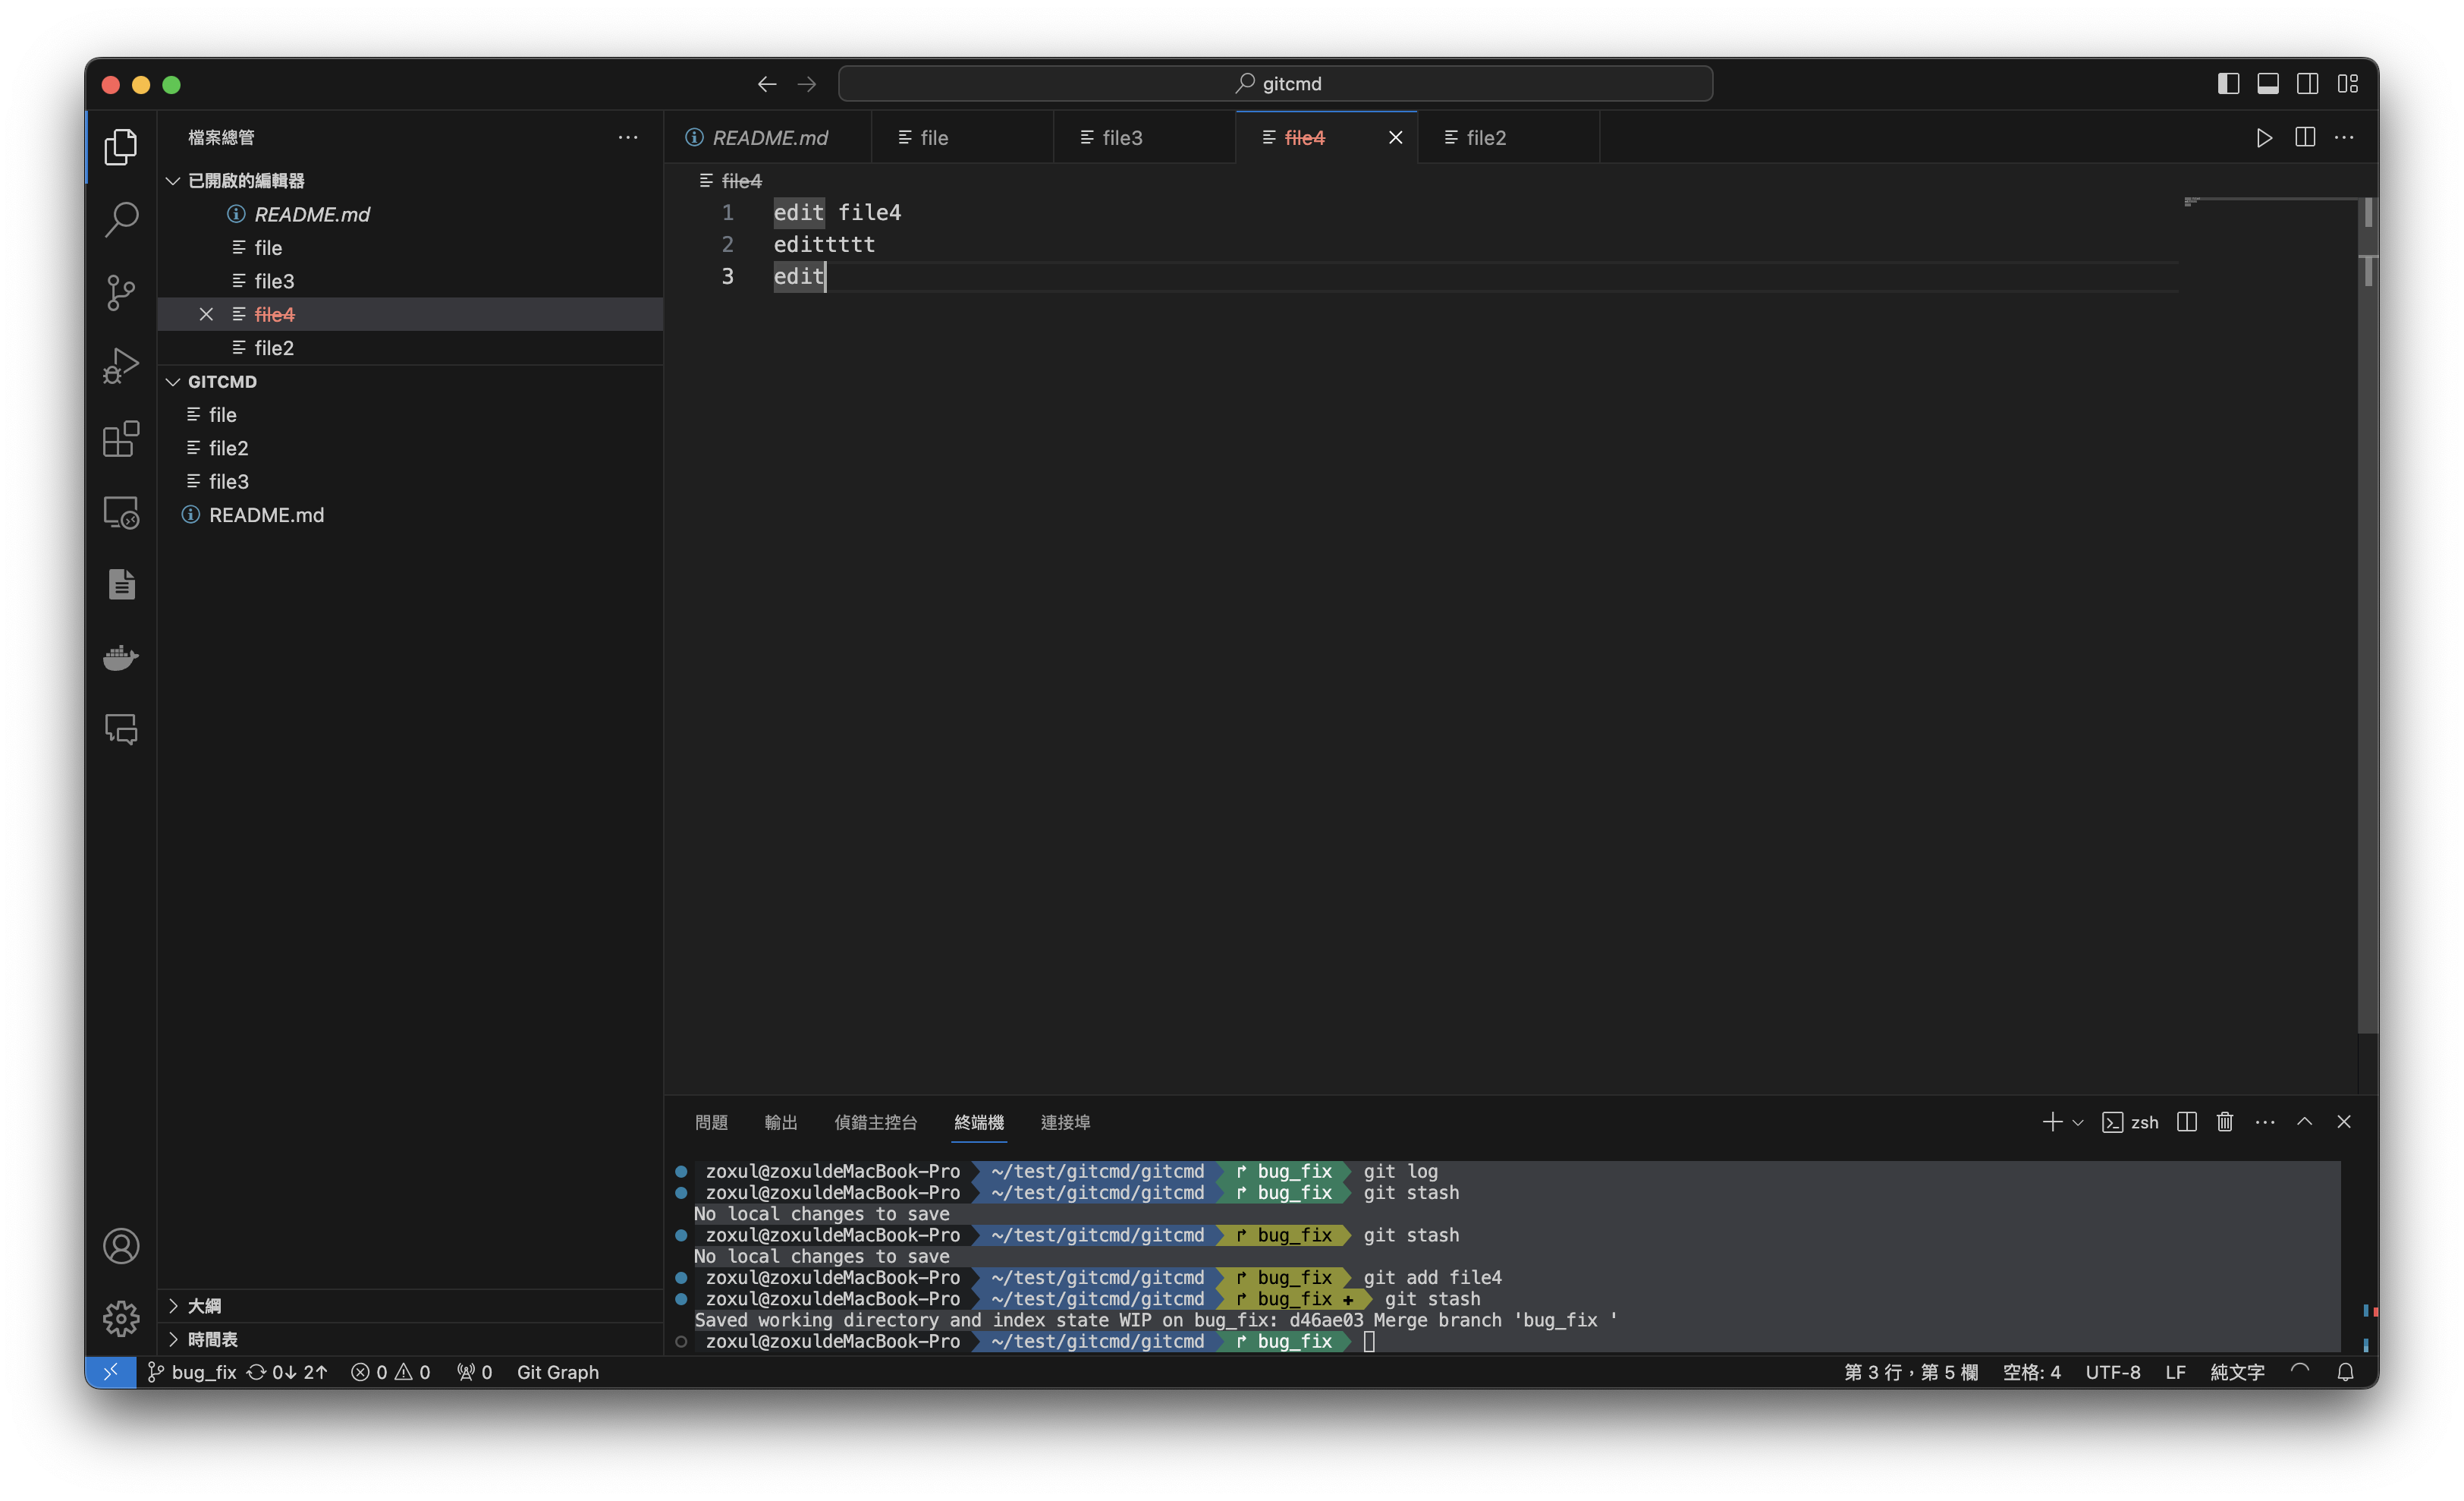The image size is (2464, 1501).
Task: Open the new terminal launch profile dropdown
Action: tap(2078, 1123)
